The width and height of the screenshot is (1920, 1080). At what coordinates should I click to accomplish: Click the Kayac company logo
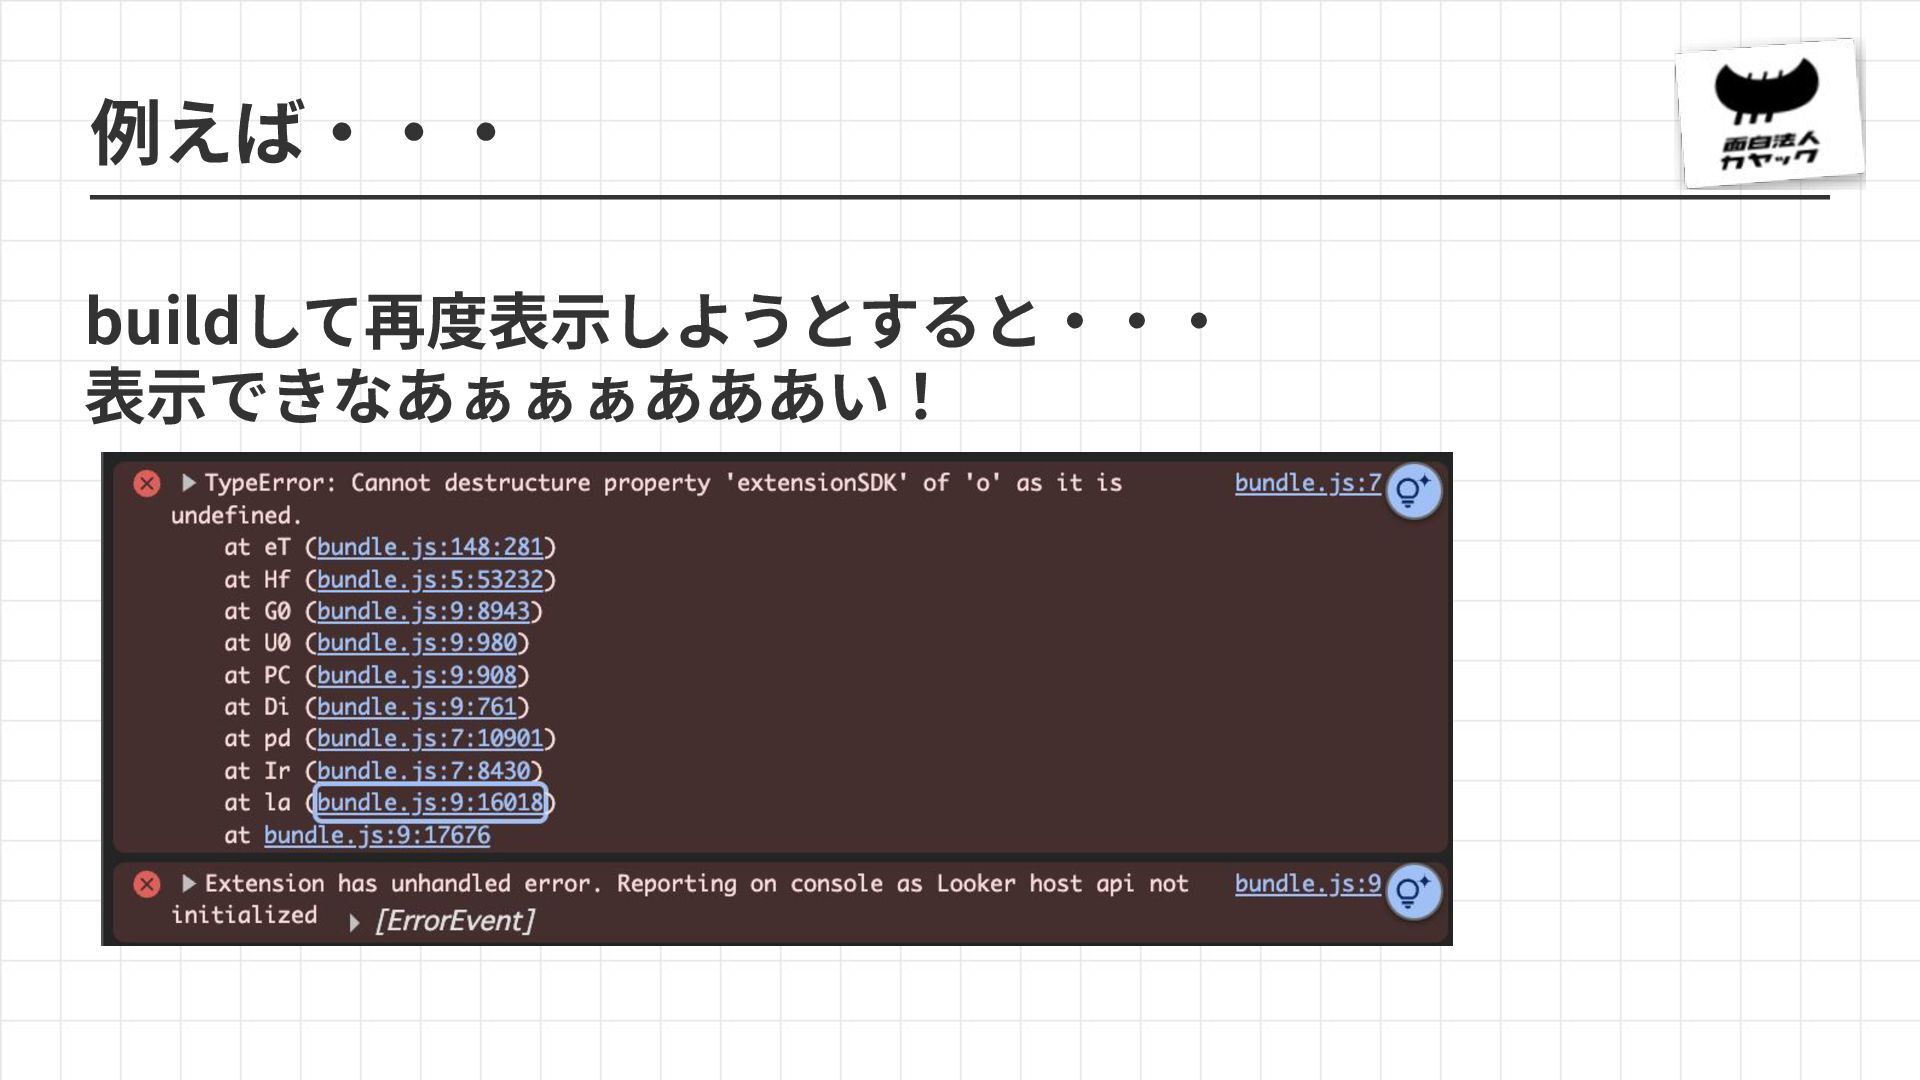pyautogui.click(x=1768, y=114)
